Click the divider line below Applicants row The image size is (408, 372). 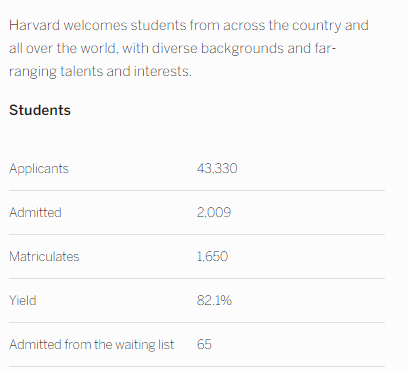(197, 191)
